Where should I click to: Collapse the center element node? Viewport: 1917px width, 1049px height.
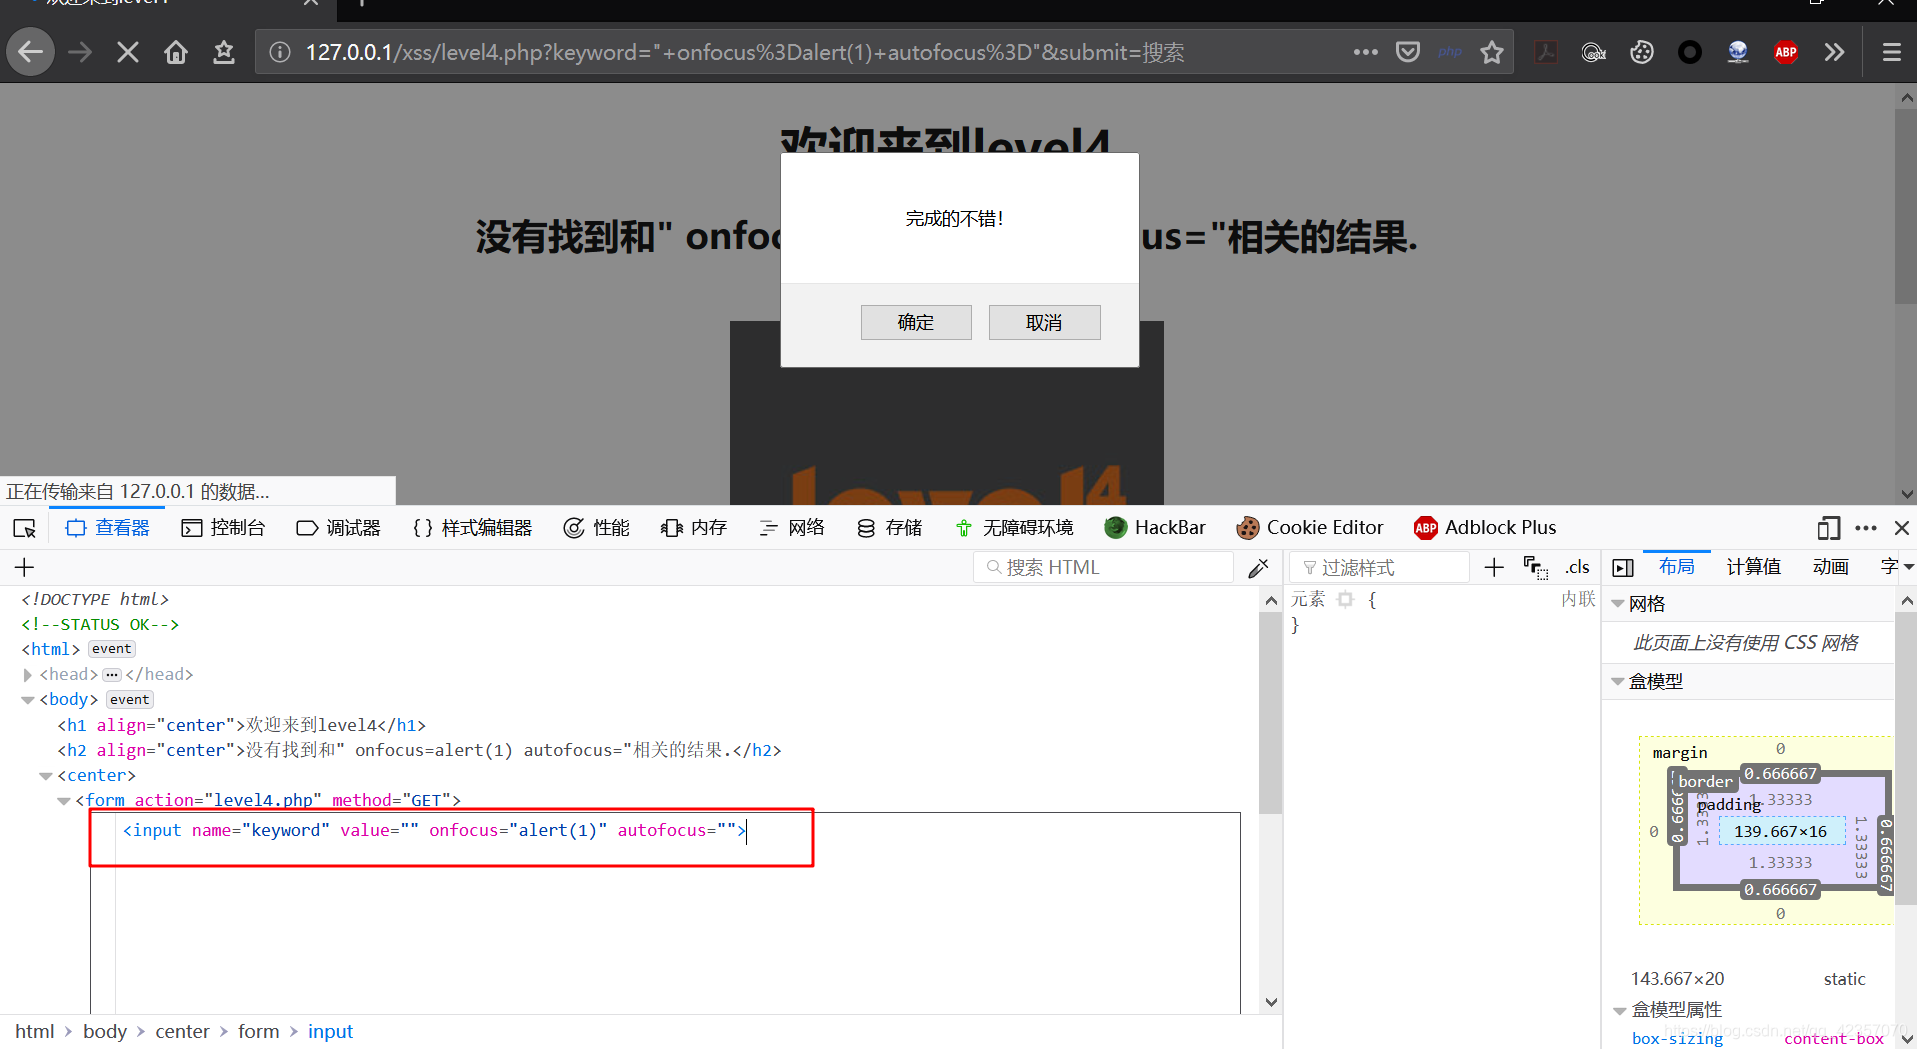point(46,776)
